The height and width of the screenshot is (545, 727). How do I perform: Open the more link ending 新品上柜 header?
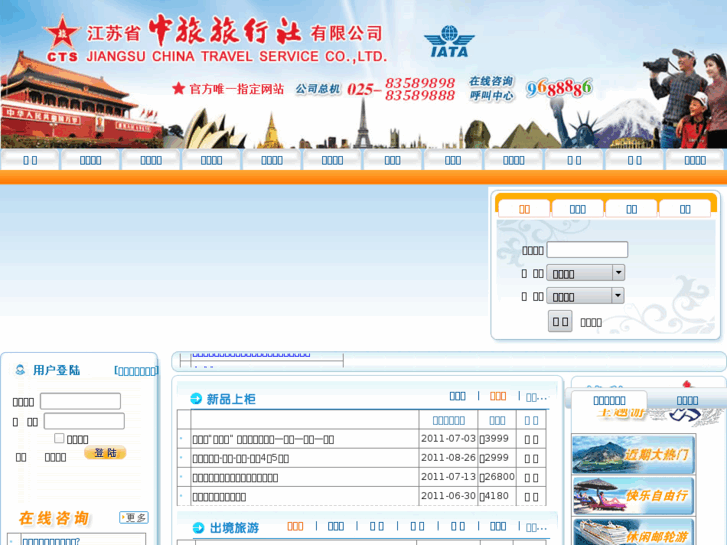point(537,398)
